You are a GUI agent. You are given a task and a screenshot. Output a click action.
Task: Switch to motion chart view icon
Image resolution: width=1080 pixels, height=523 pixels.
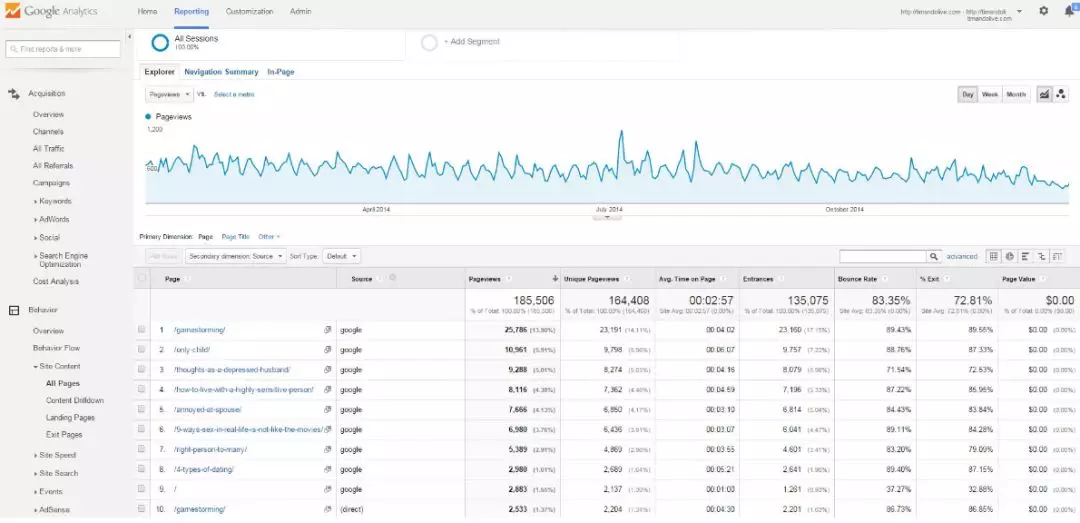1060,94
